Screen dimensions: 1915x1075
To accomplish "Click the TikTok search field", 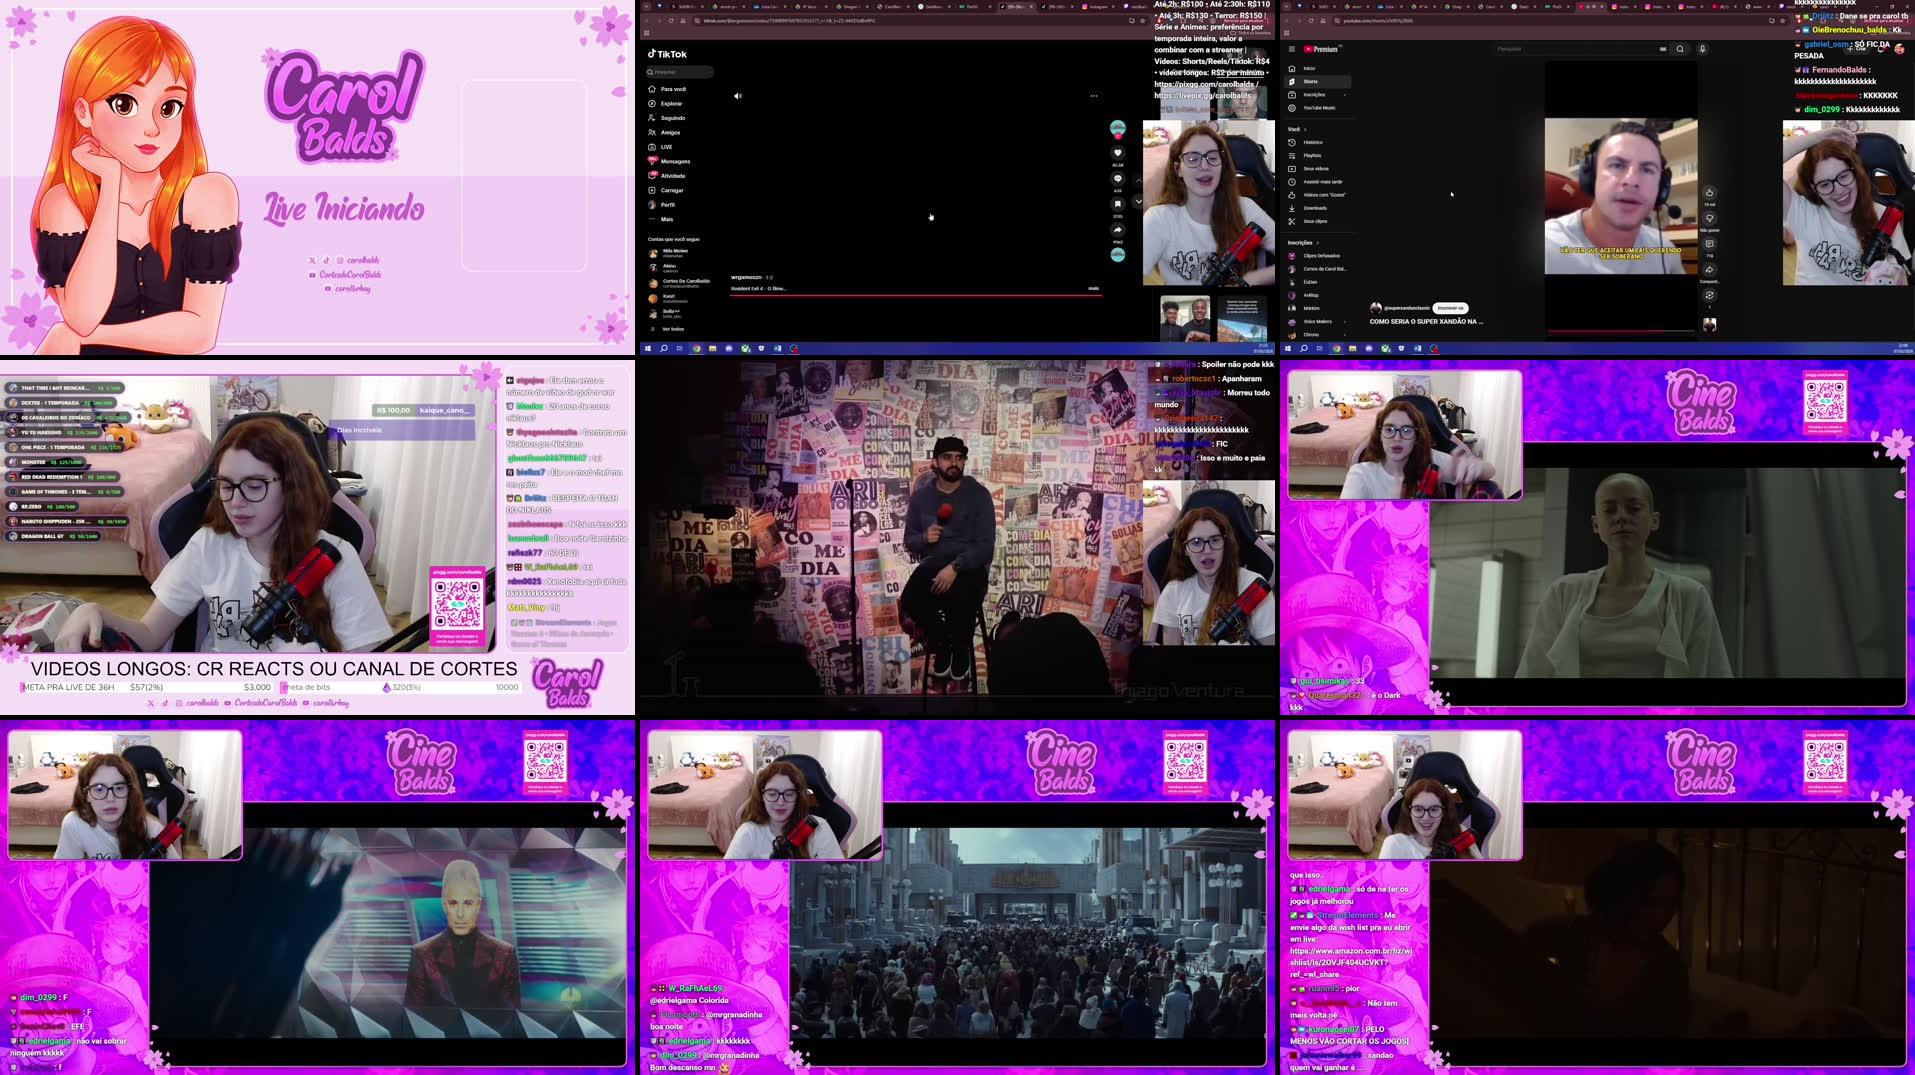I will pos(678,71).
